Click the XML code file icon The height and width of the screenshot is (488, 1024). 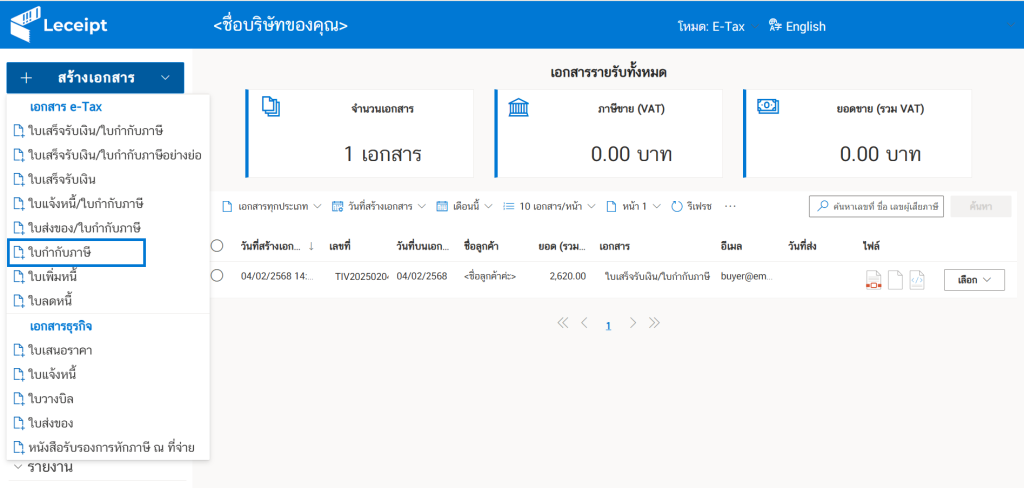point(917,280)
